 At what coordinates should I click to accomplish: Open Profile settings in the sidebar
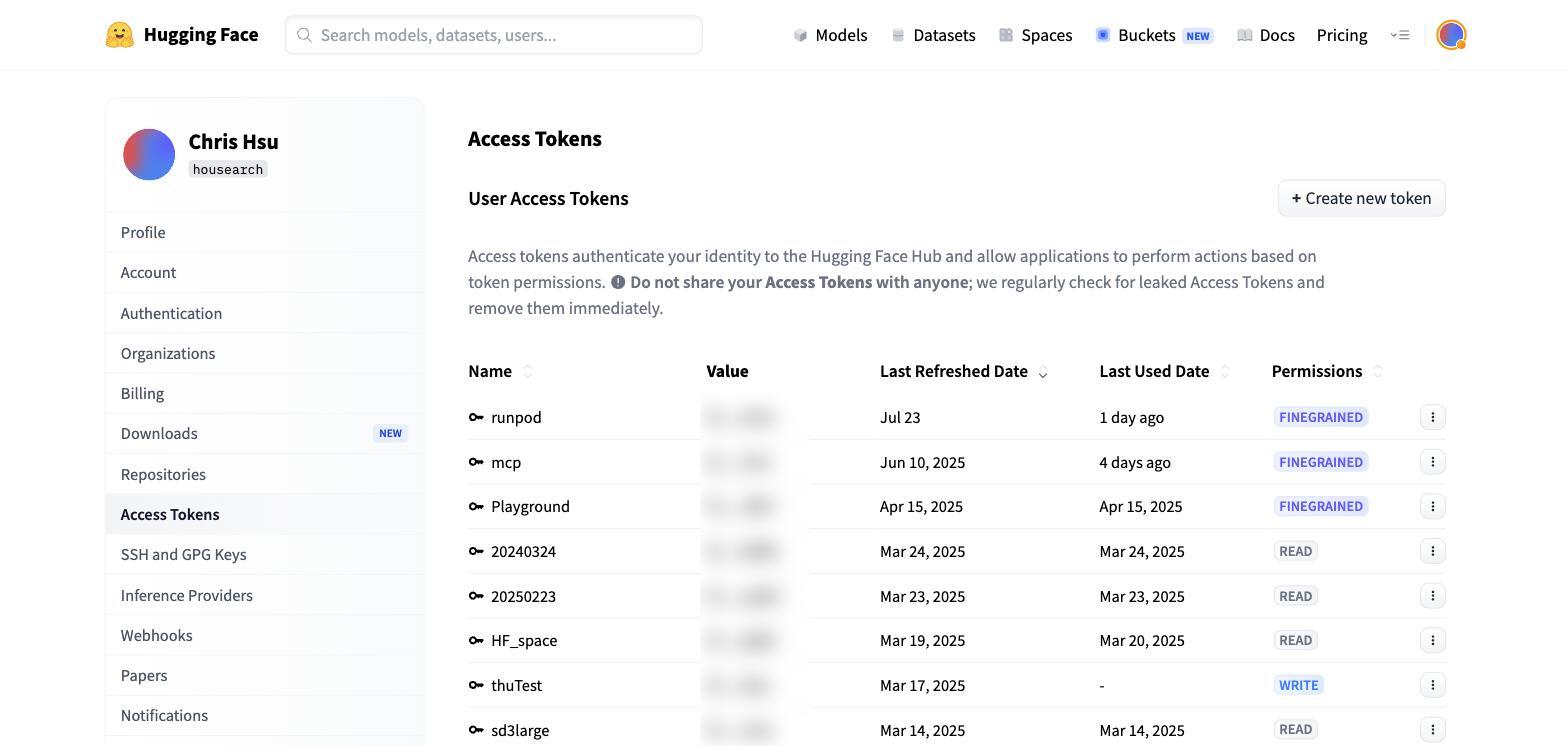click(264, 232)
